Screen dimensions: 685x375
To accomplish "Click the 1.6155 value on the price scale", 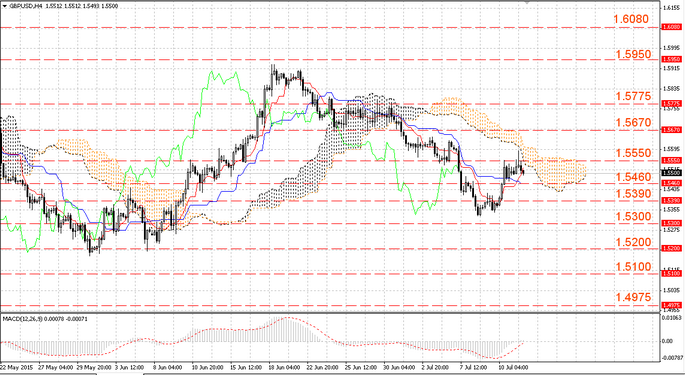I will [672, 8].
